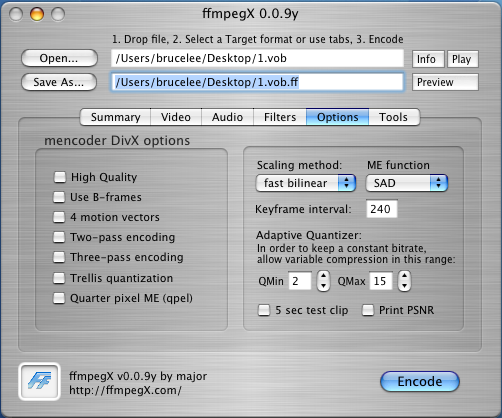Check Quarter pixel ME (qpel)
502x418 pixels.
(59, 298)
